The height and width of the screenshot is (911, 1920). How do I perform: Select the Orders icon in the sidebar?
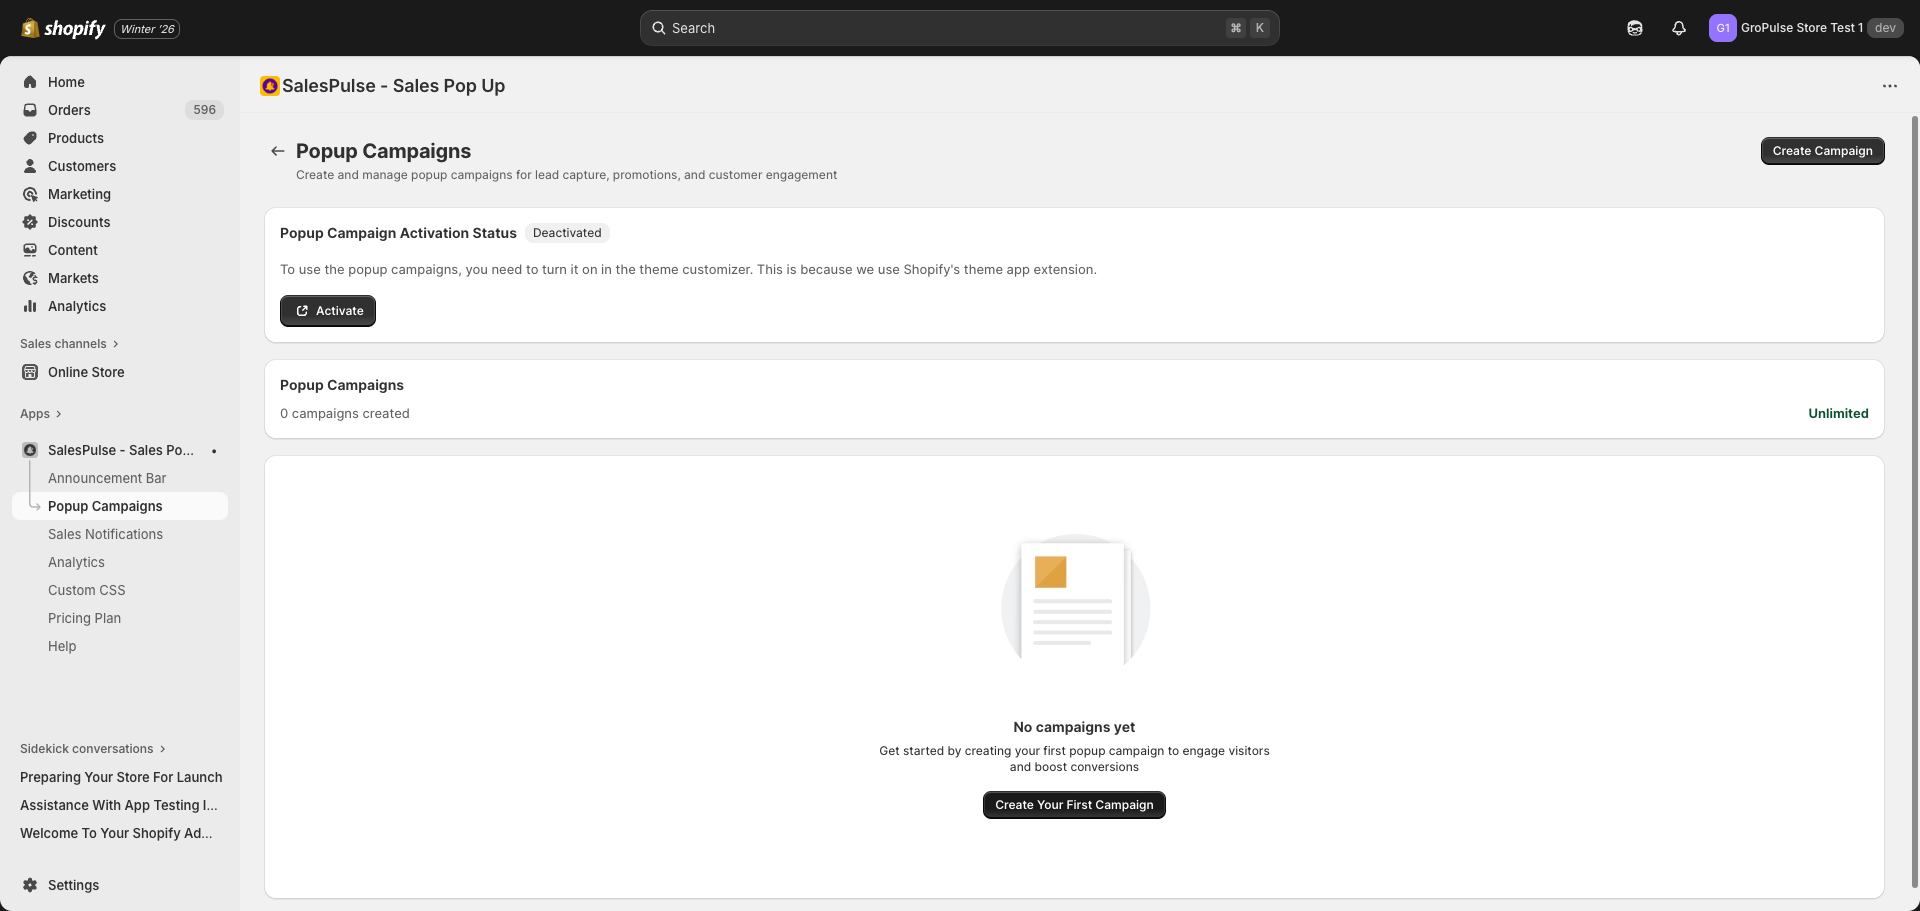pos(31,110)
